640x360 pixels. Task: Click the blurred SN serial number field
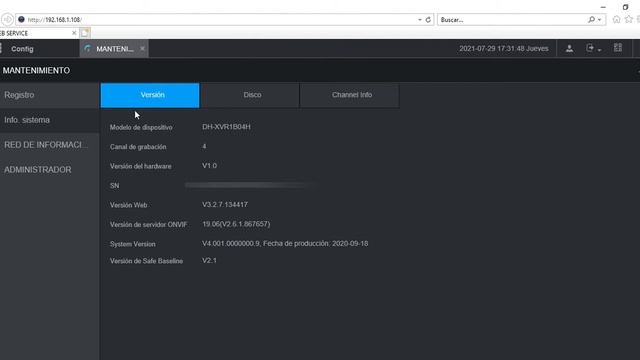point(249,185)
